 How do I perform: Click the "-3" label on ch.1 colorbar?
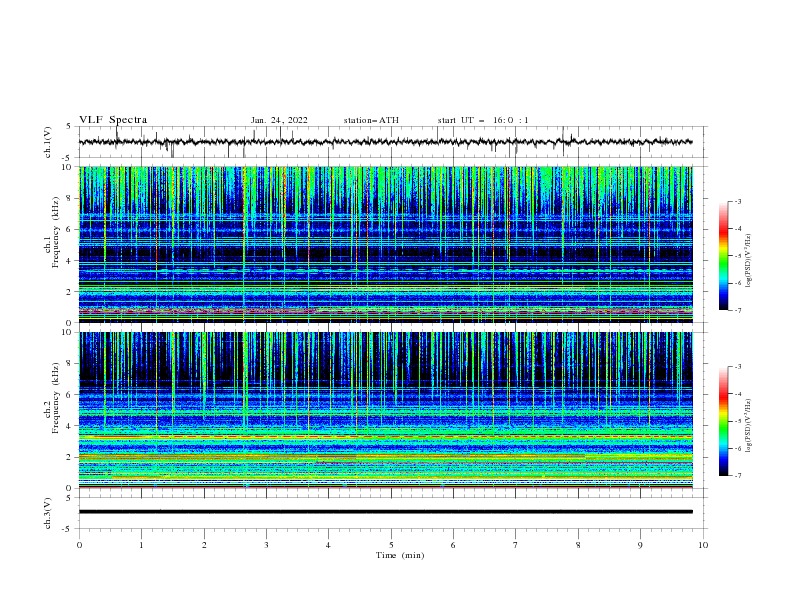coord(737,201)
